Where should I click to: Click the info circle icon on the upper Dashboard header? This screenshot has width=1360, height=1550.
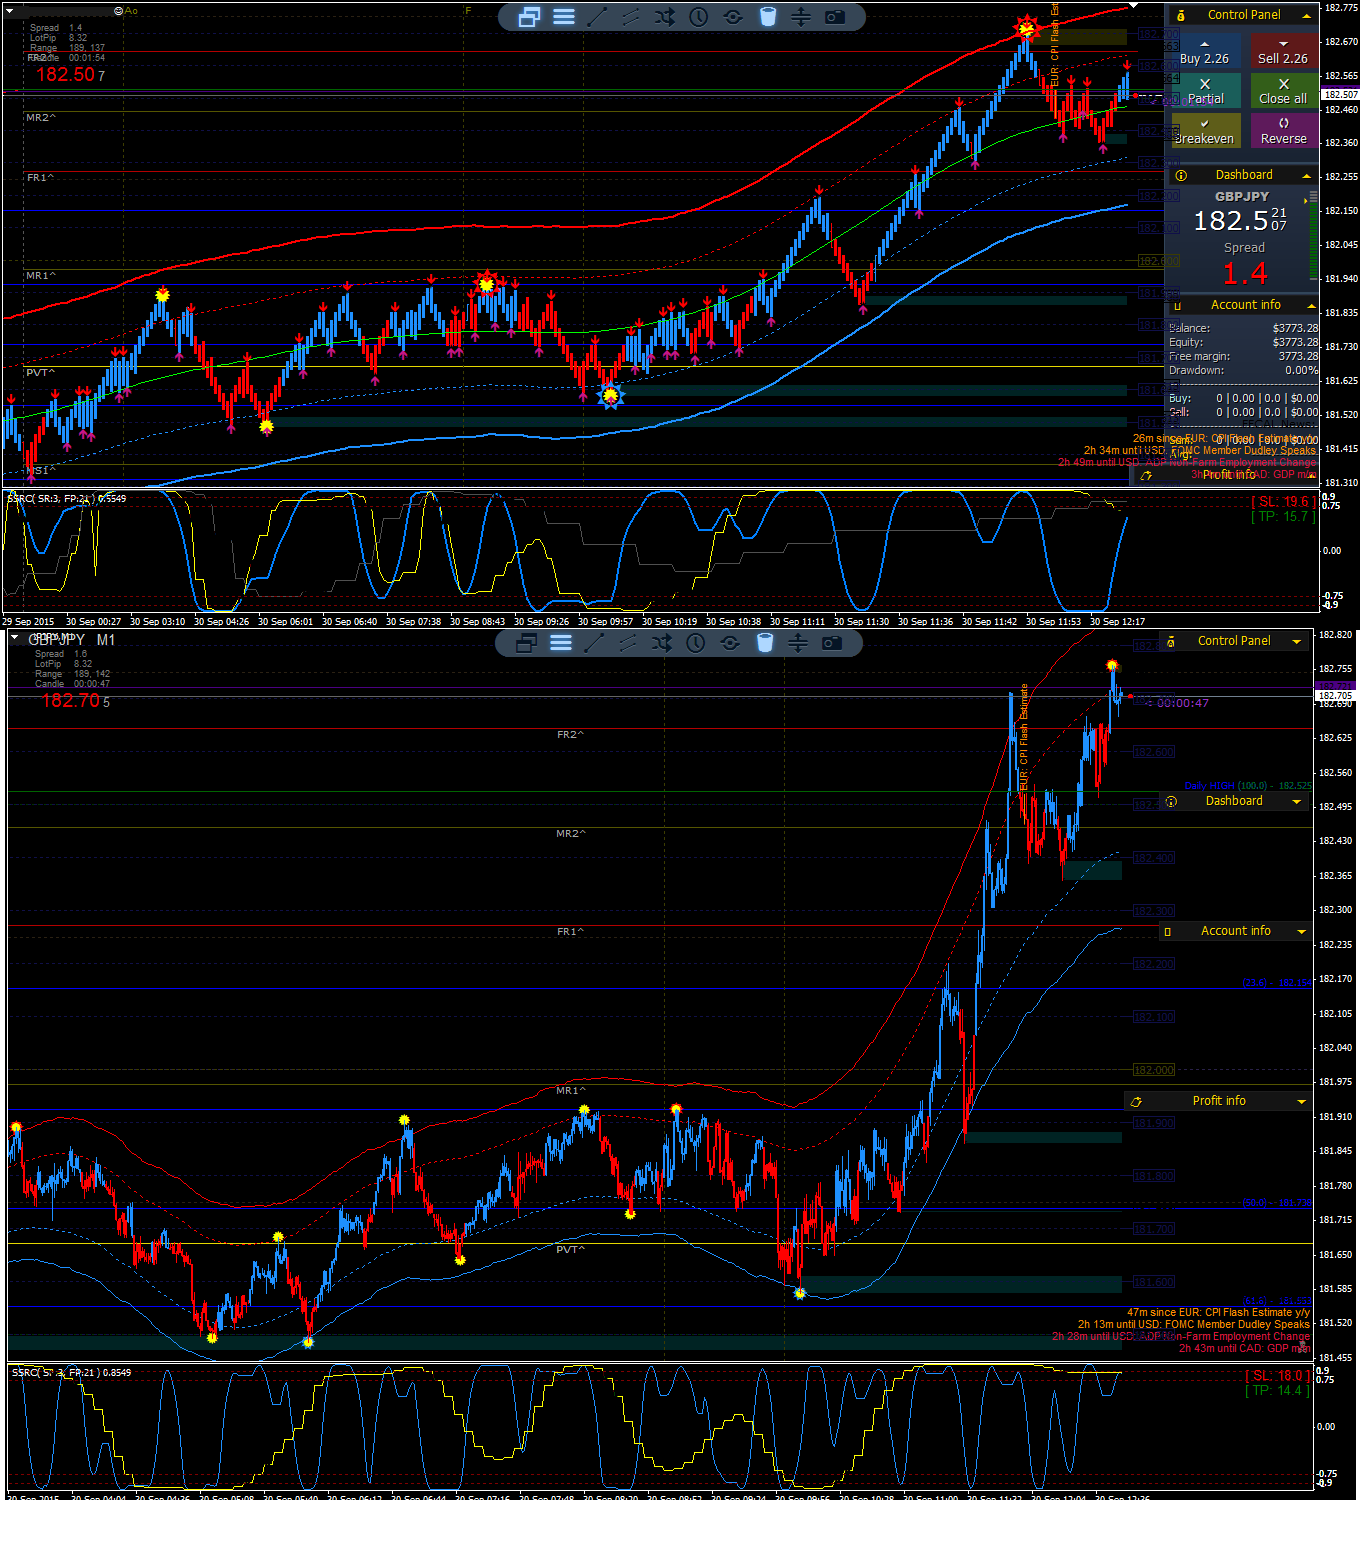click(1181, 175)
